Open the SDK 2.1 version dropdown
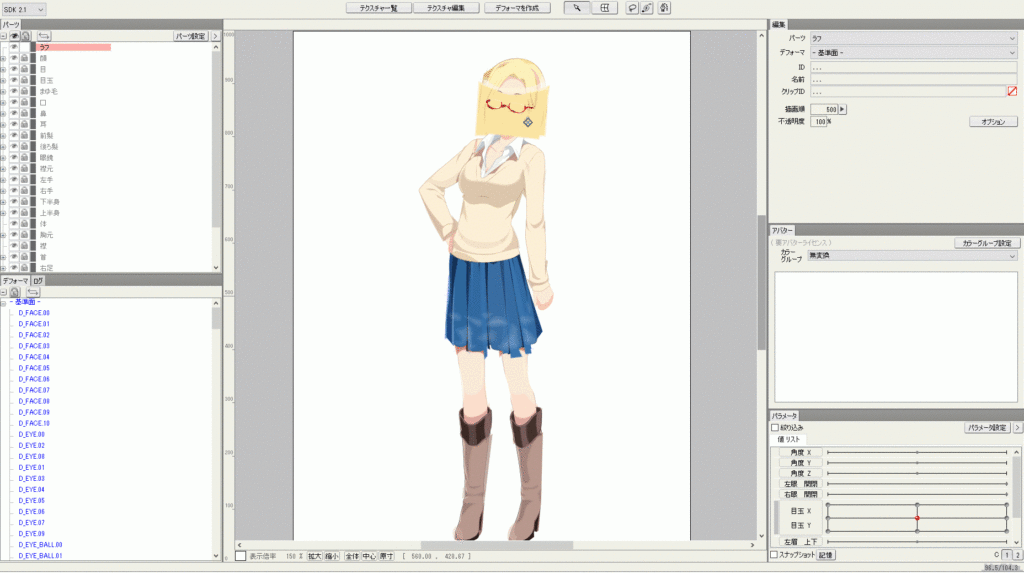1024x573 pixels. (x=25, y=9)
